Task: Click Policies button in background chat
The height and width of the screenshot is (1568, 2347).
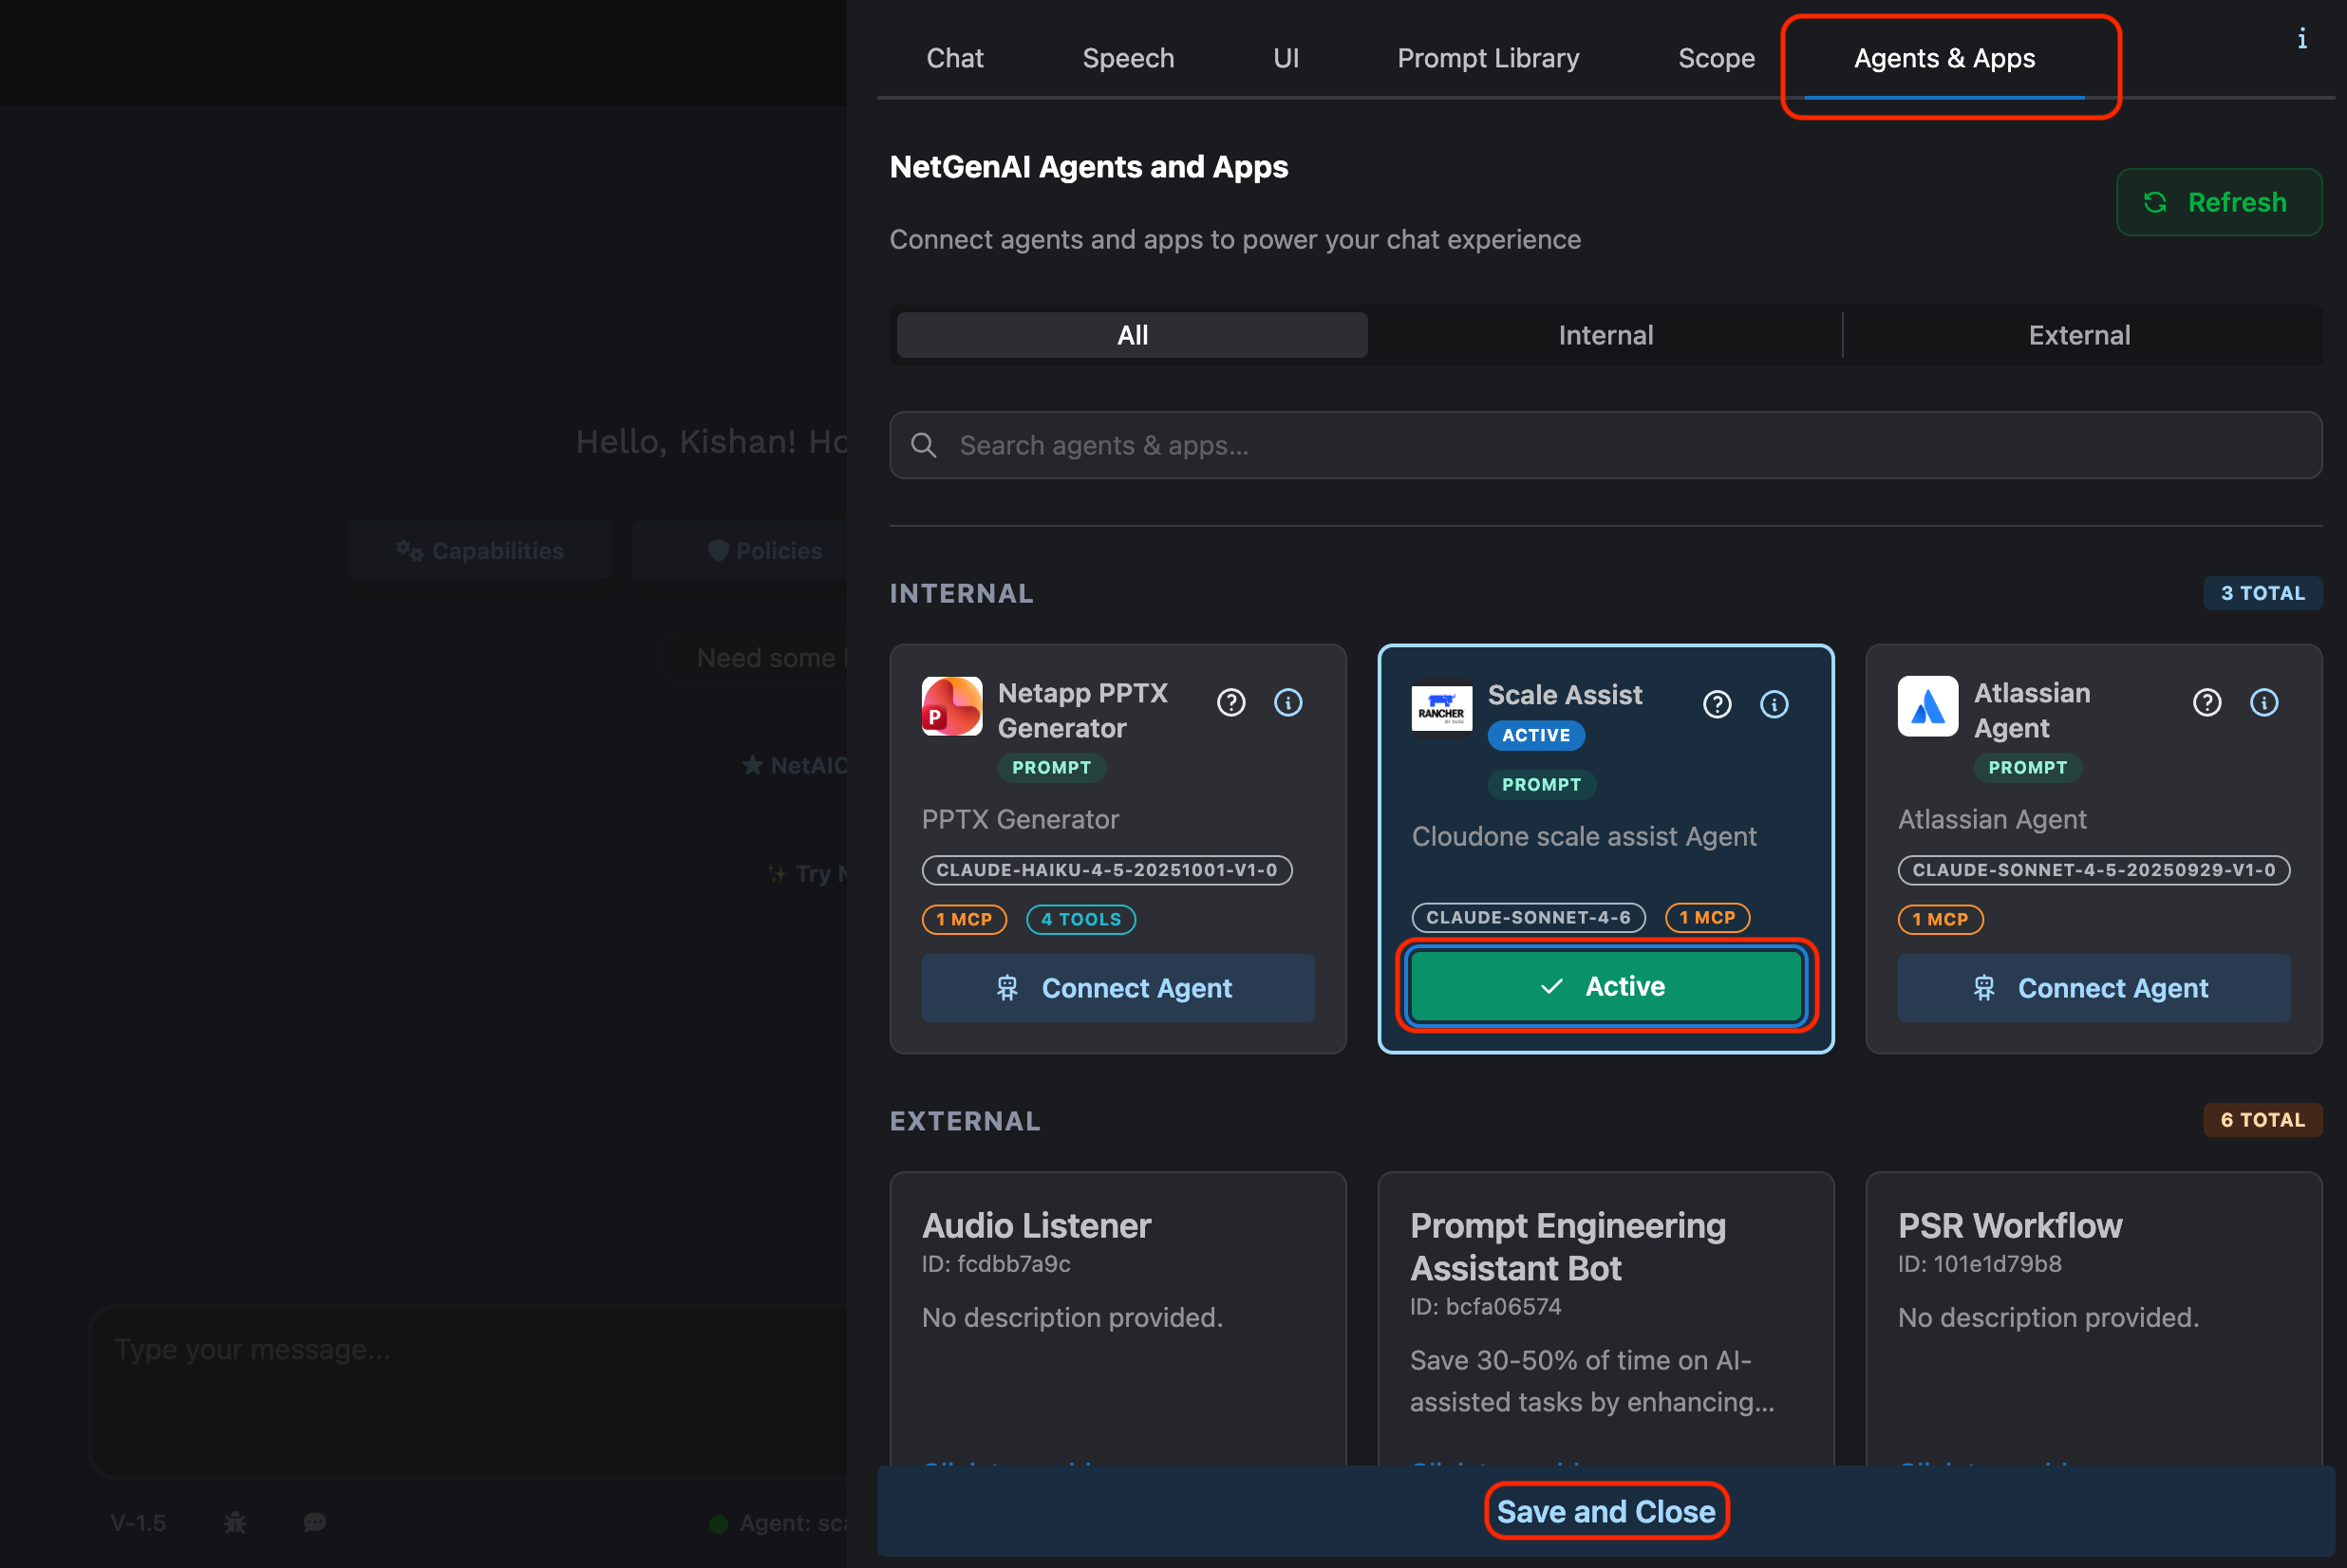Action: pos(740,550)
